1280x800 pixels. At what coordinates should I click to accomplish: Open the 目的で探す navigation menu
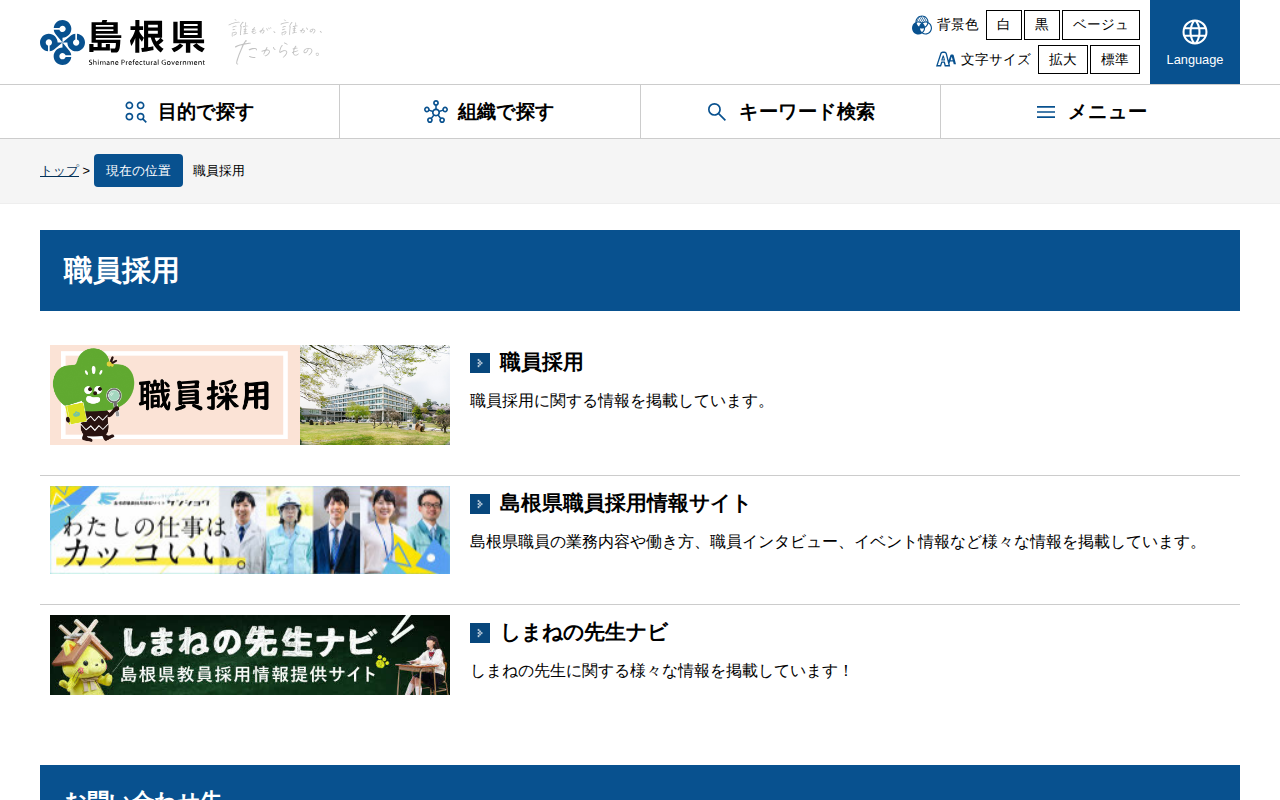[x=190, y=112]
